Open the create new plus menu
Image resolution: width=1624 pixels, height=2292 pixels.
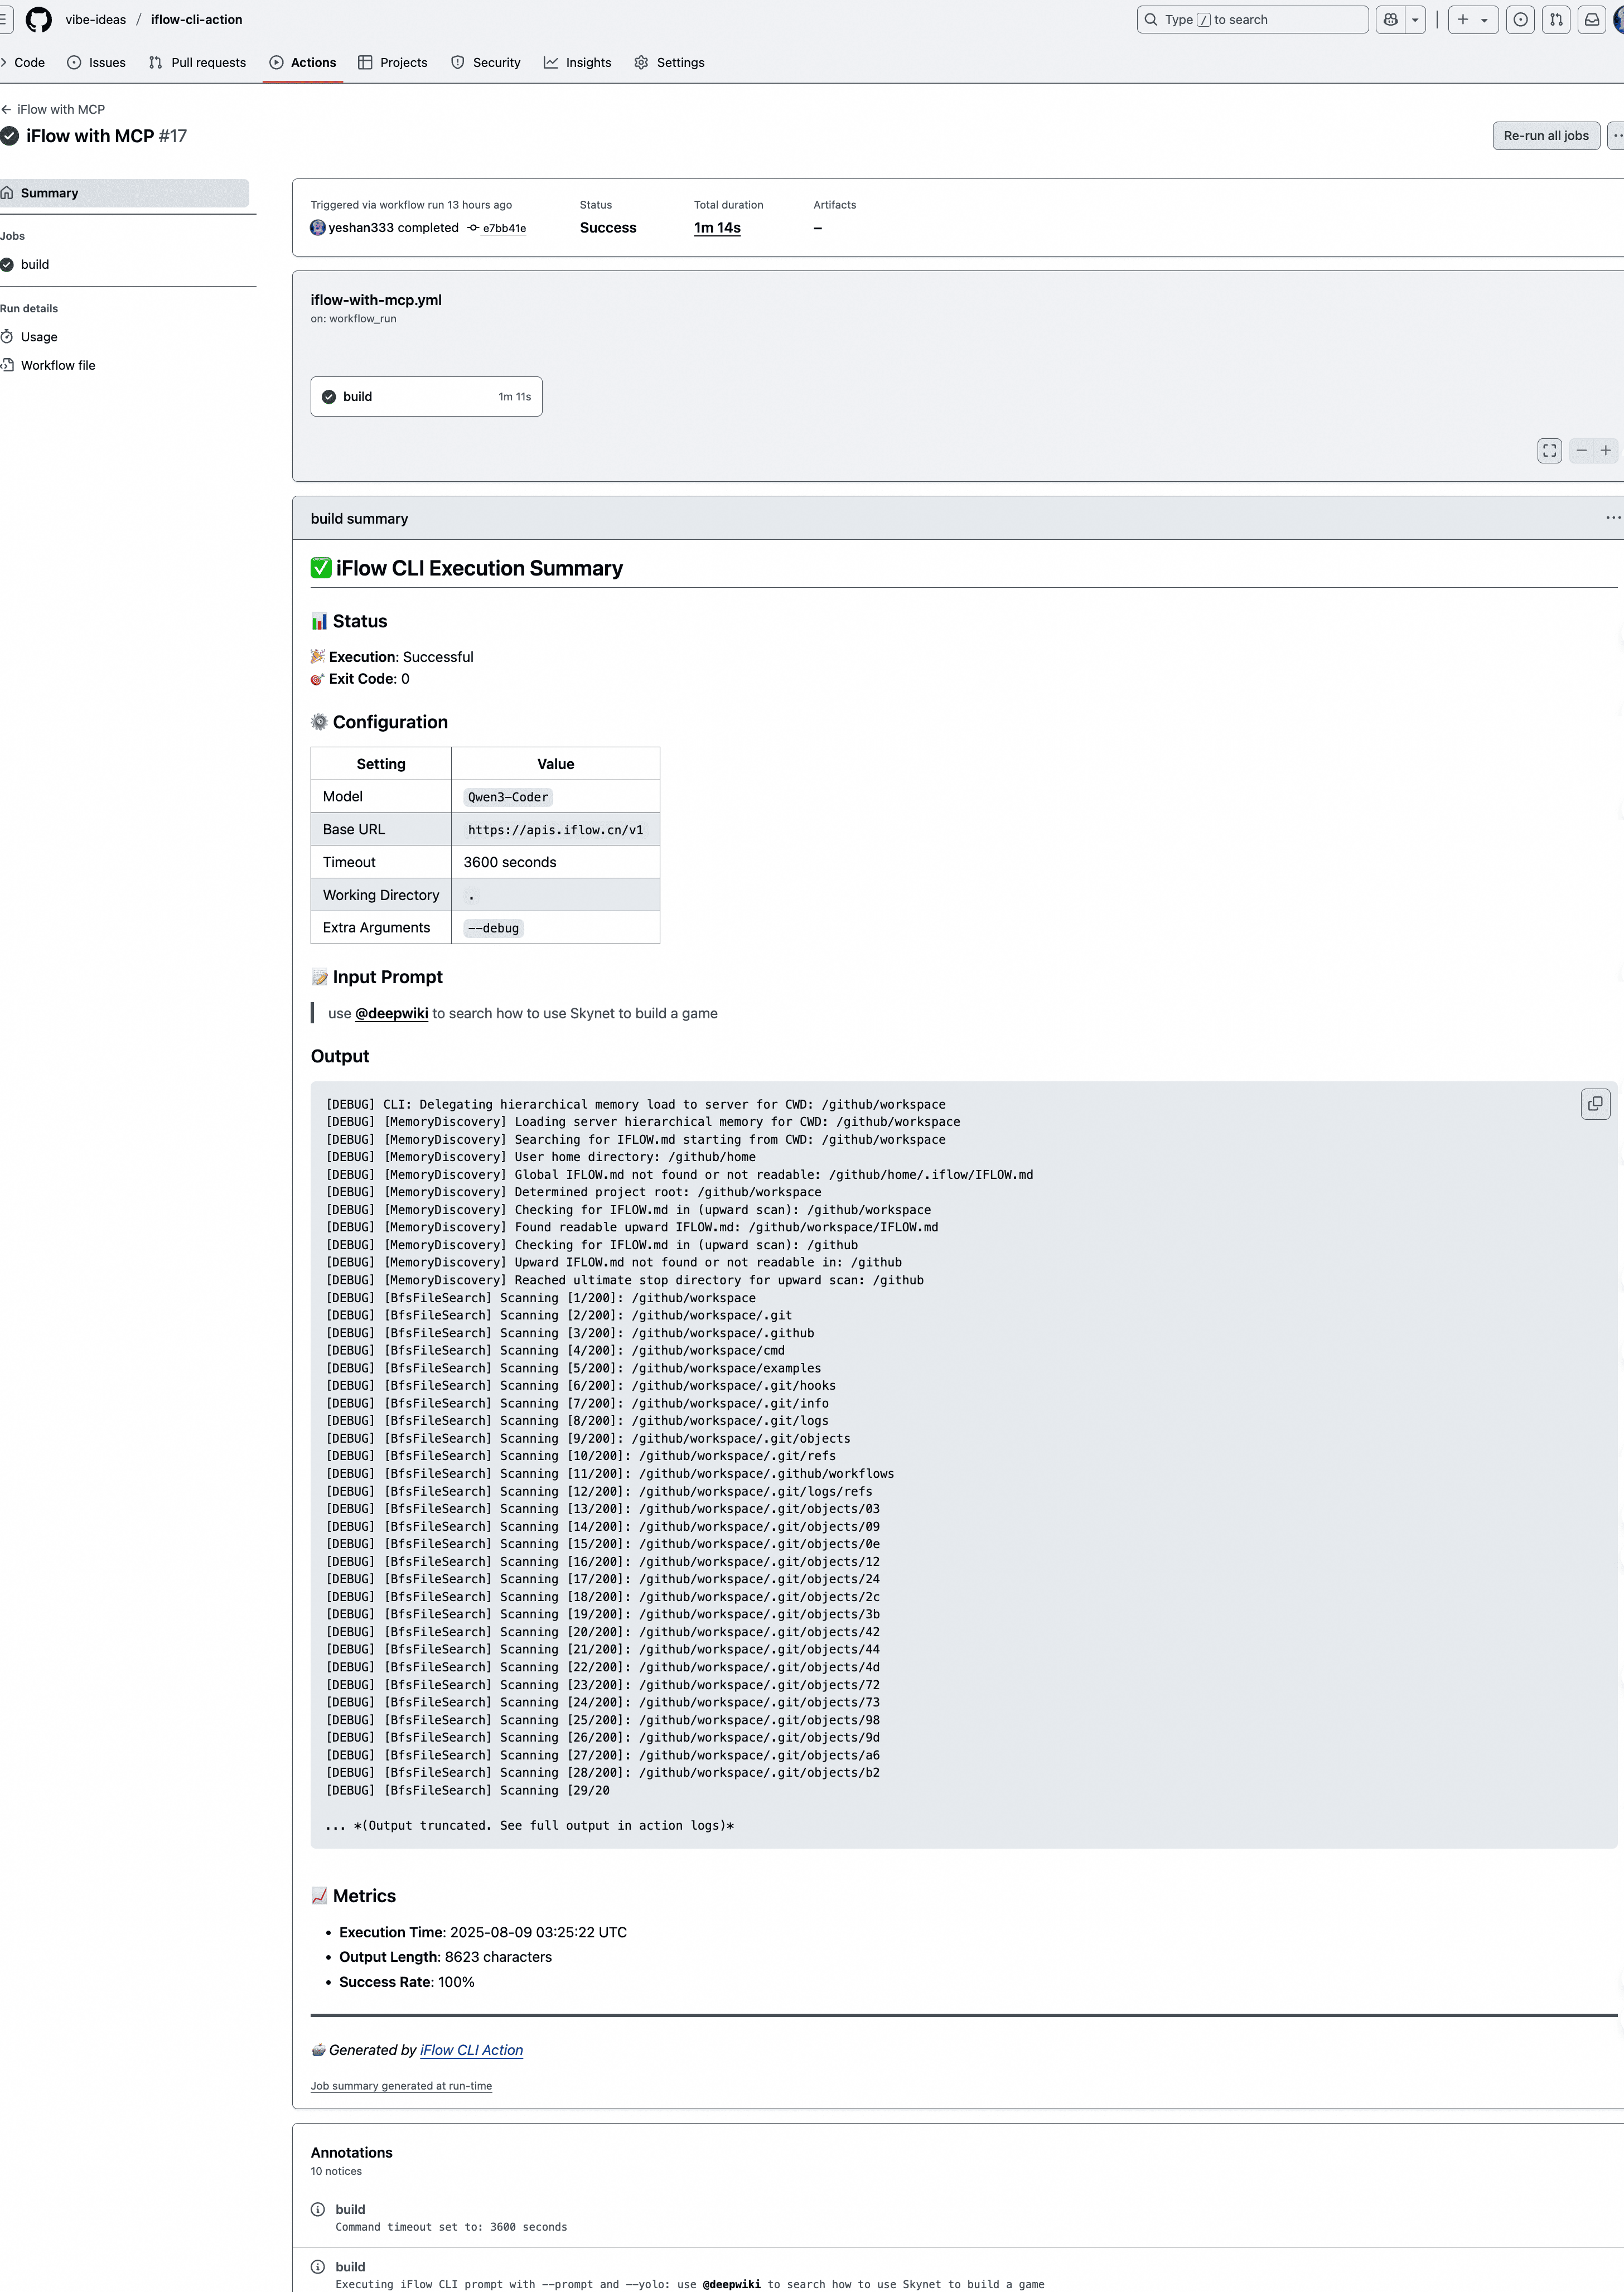click(1472, 20)
